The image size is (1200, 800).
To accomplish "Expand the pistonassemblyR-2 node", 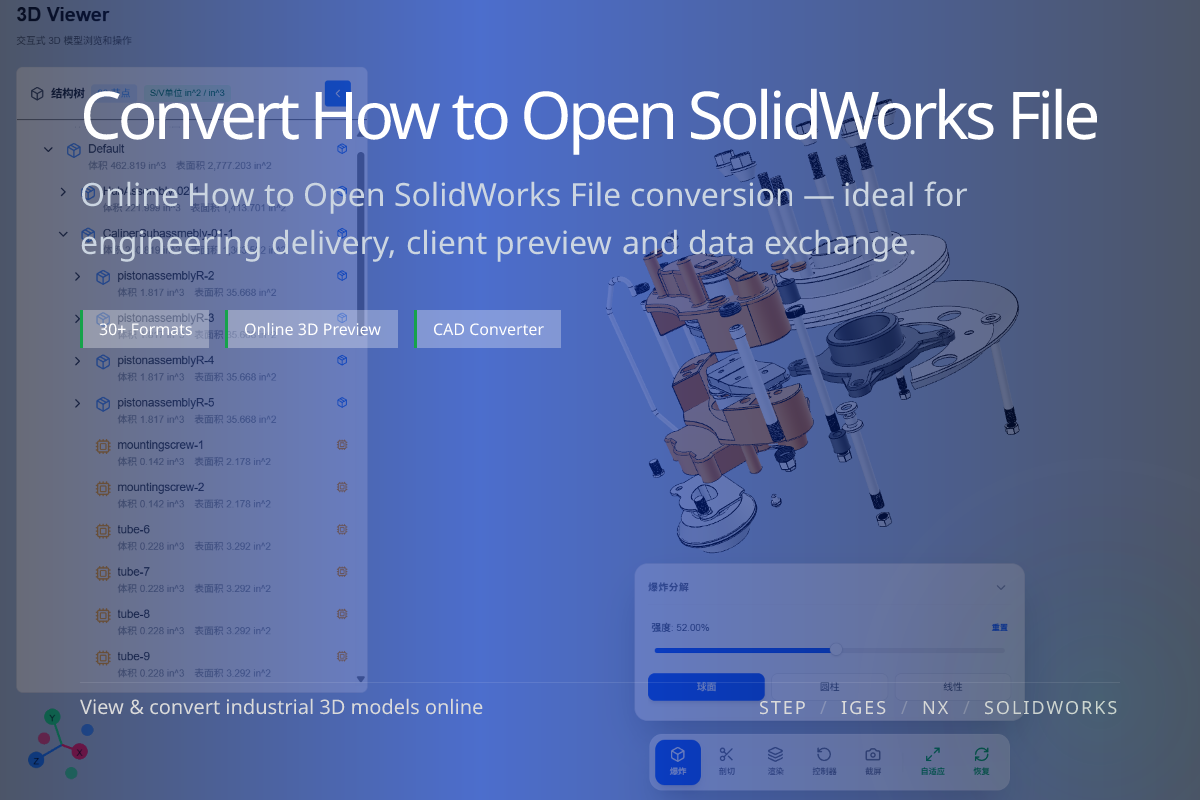I will pos(78,276).
